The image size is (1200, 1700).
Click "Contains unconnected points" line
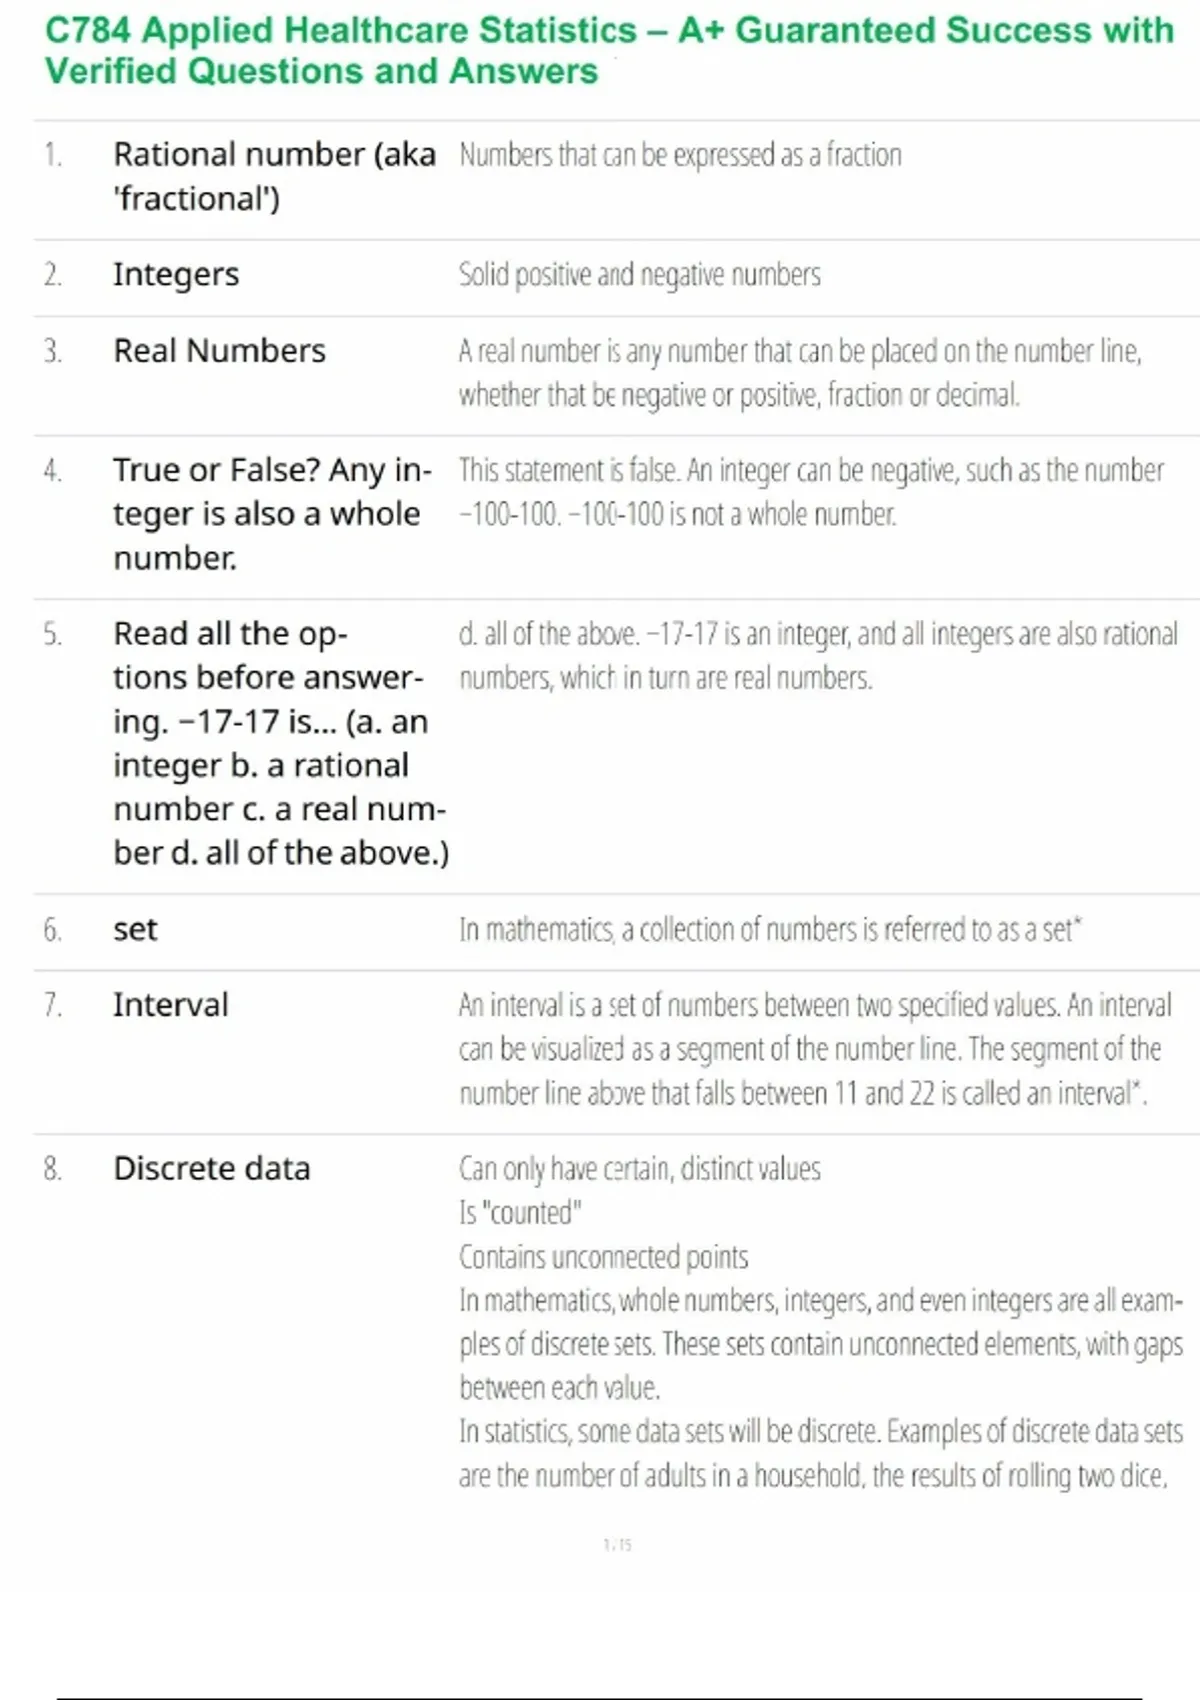coord(603,1256)
